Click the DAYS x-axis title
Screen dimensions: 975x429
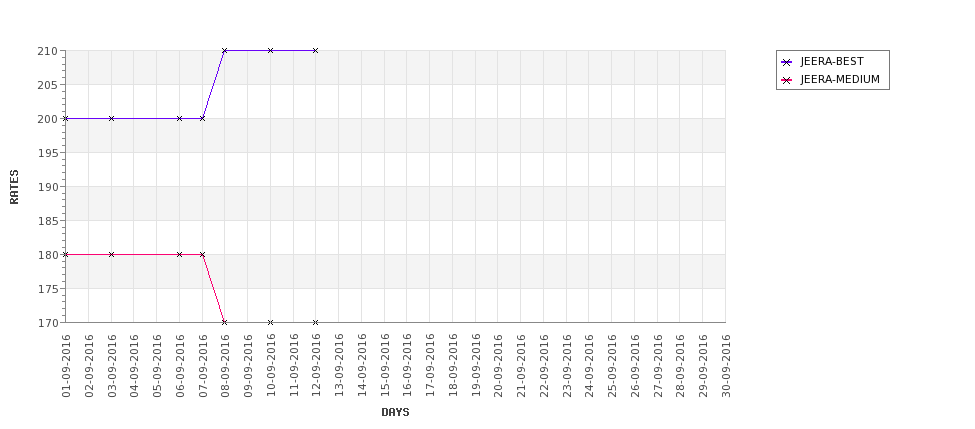(395, 412)
